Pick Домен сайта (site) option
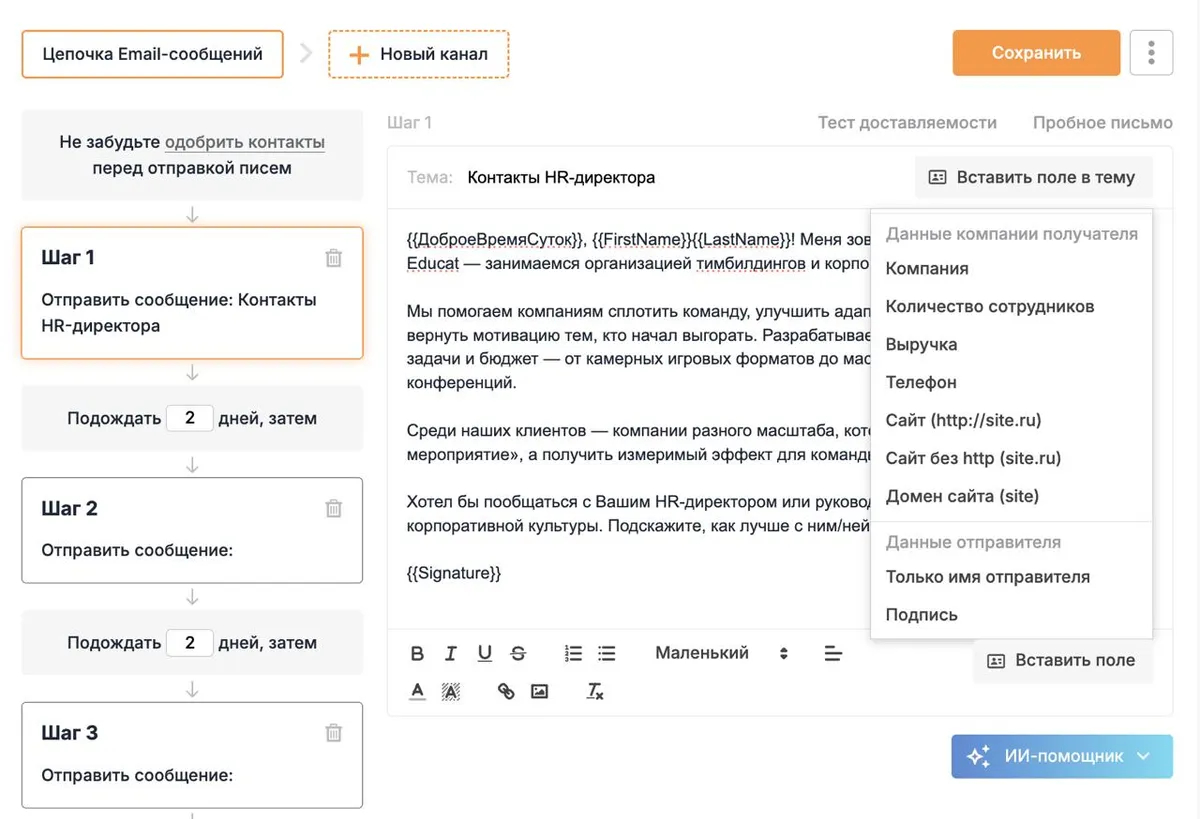This screenshot has height=819, width=1200. pyautogui.click(x=962, y=497)
